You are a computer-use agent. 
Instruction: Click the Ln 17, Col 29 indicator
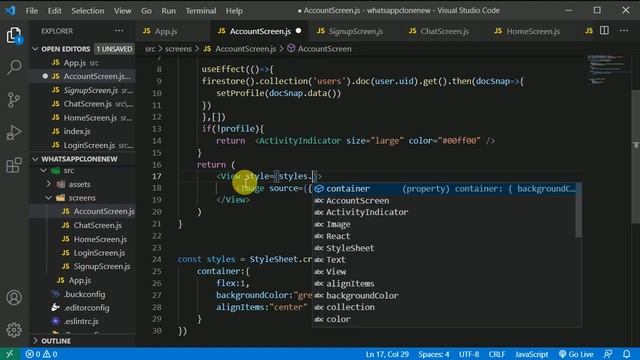point(387,354)
